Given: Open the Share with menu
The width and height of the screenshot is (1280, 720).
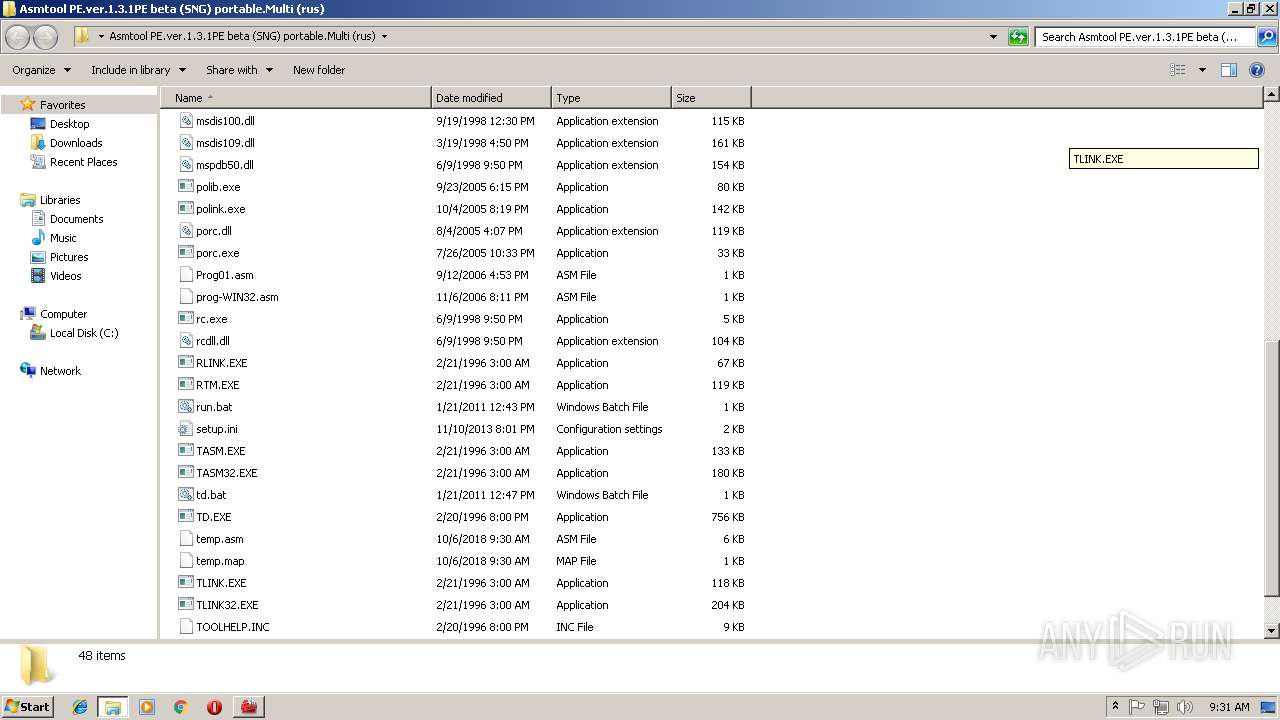Looking at the screenshot, I should pyautogui.click(x=239, y=70).
